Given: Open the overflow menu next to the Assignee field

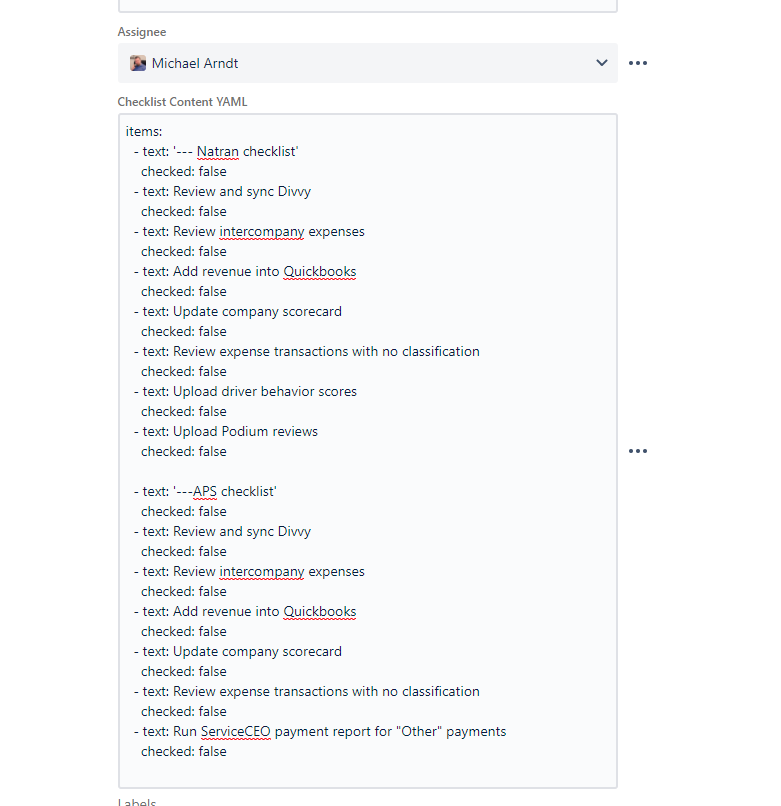Looking at the screenshot, I should tap(638, 62).
